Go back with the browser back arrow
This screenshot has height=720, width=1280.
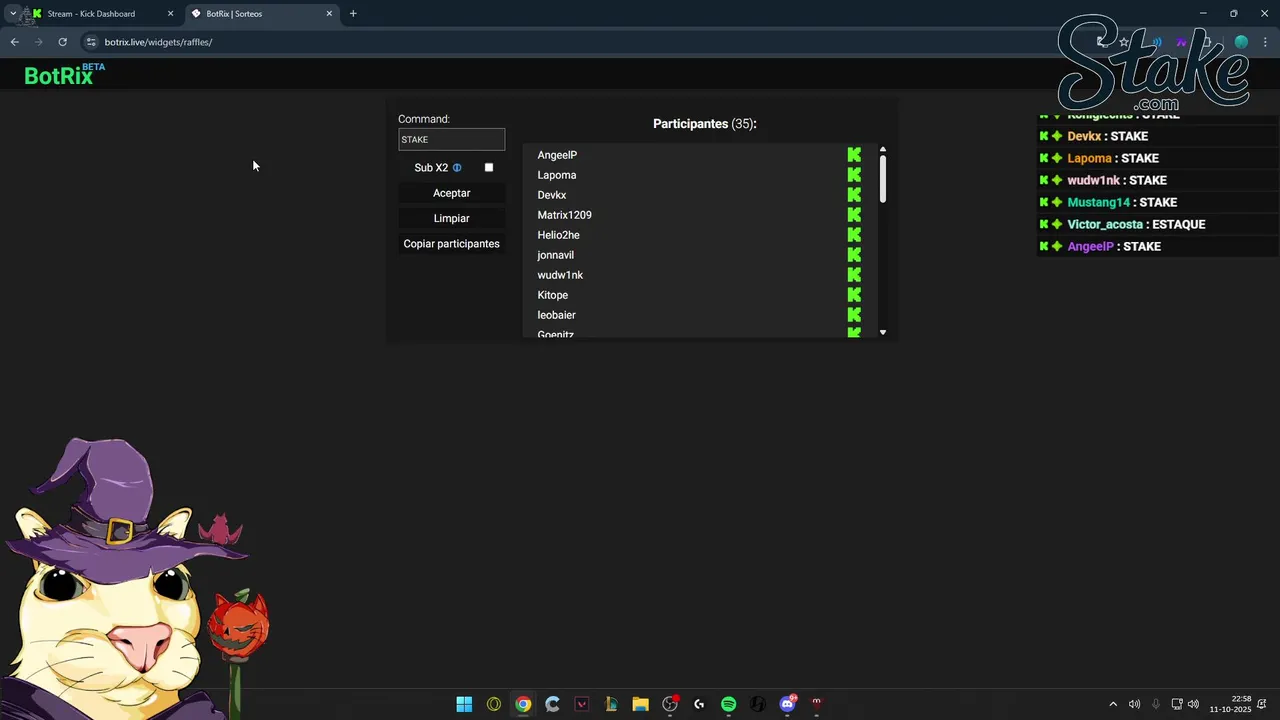[14, 42]
